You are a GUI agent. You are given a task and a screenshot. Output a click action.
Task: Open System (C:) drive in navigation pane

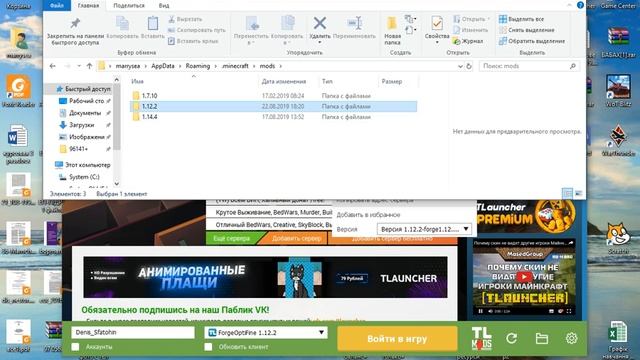click(84, 177)
